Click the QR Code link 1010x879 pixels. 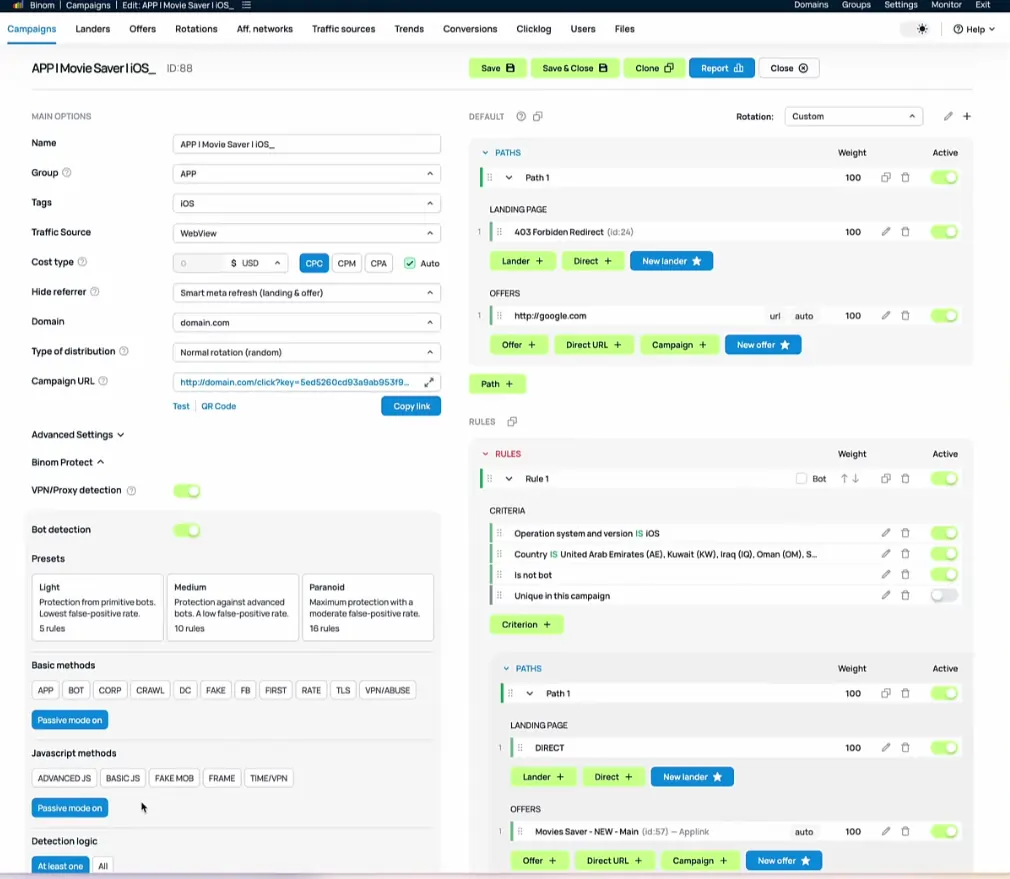218,407
